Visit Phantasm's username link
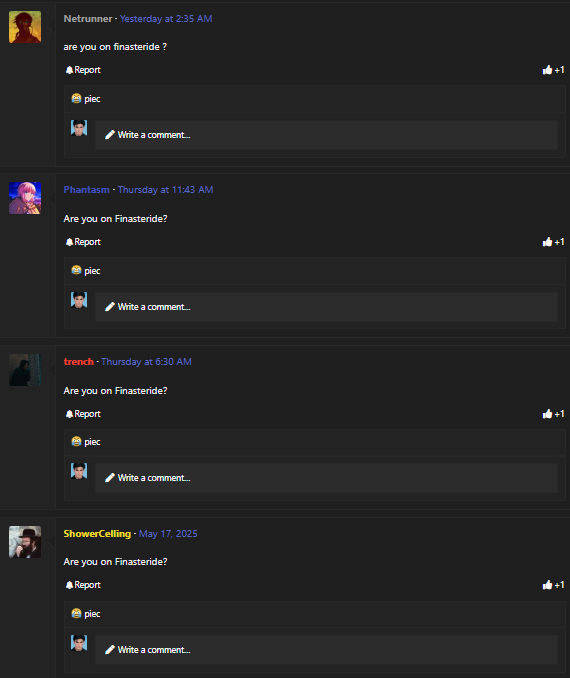 click(86, 189)
